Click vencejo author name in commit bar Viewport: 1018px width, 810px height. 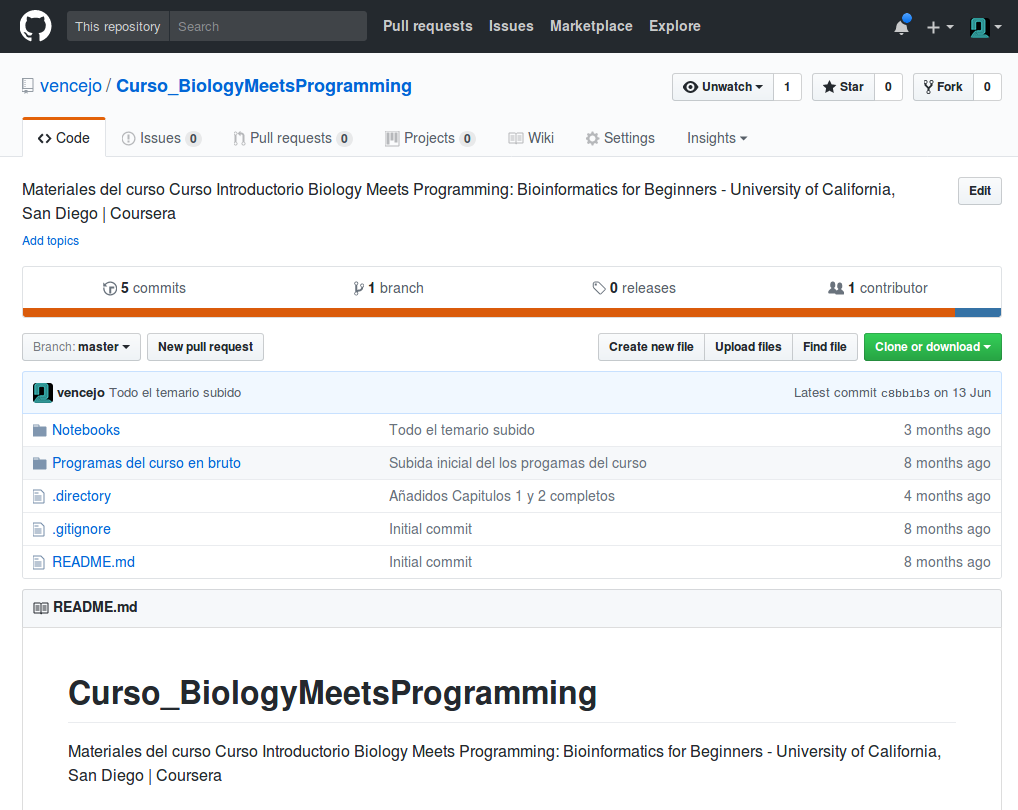pos(81,393)
